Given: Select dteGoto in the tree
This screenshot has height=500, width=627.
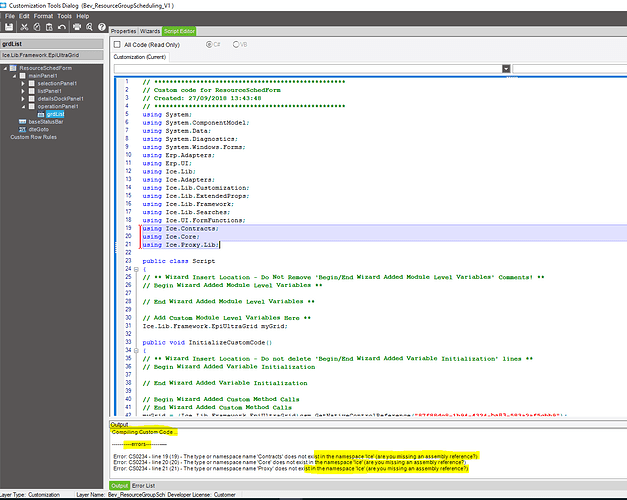Looking at the screenshot, I should 38,129.
